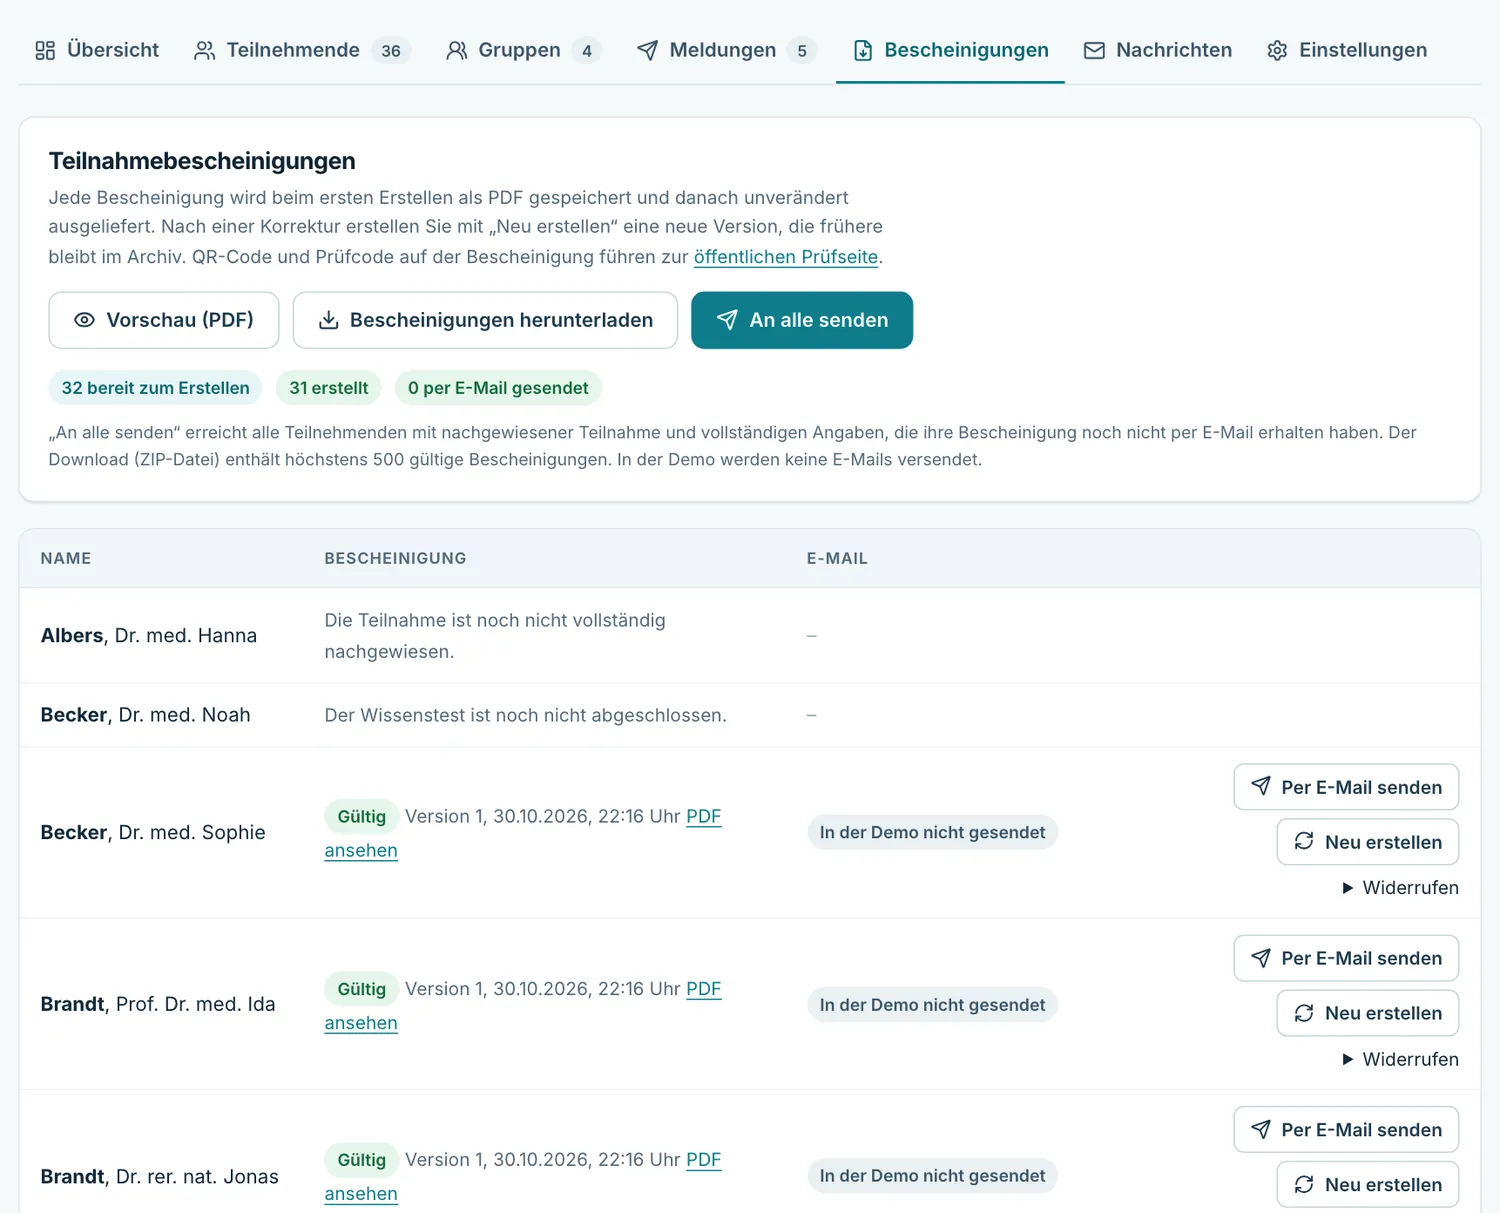This screenshot has width=1500, height=1213.
Task: Click Bescheinigungen herunterladen button
Action: click(x=485, y=320)
